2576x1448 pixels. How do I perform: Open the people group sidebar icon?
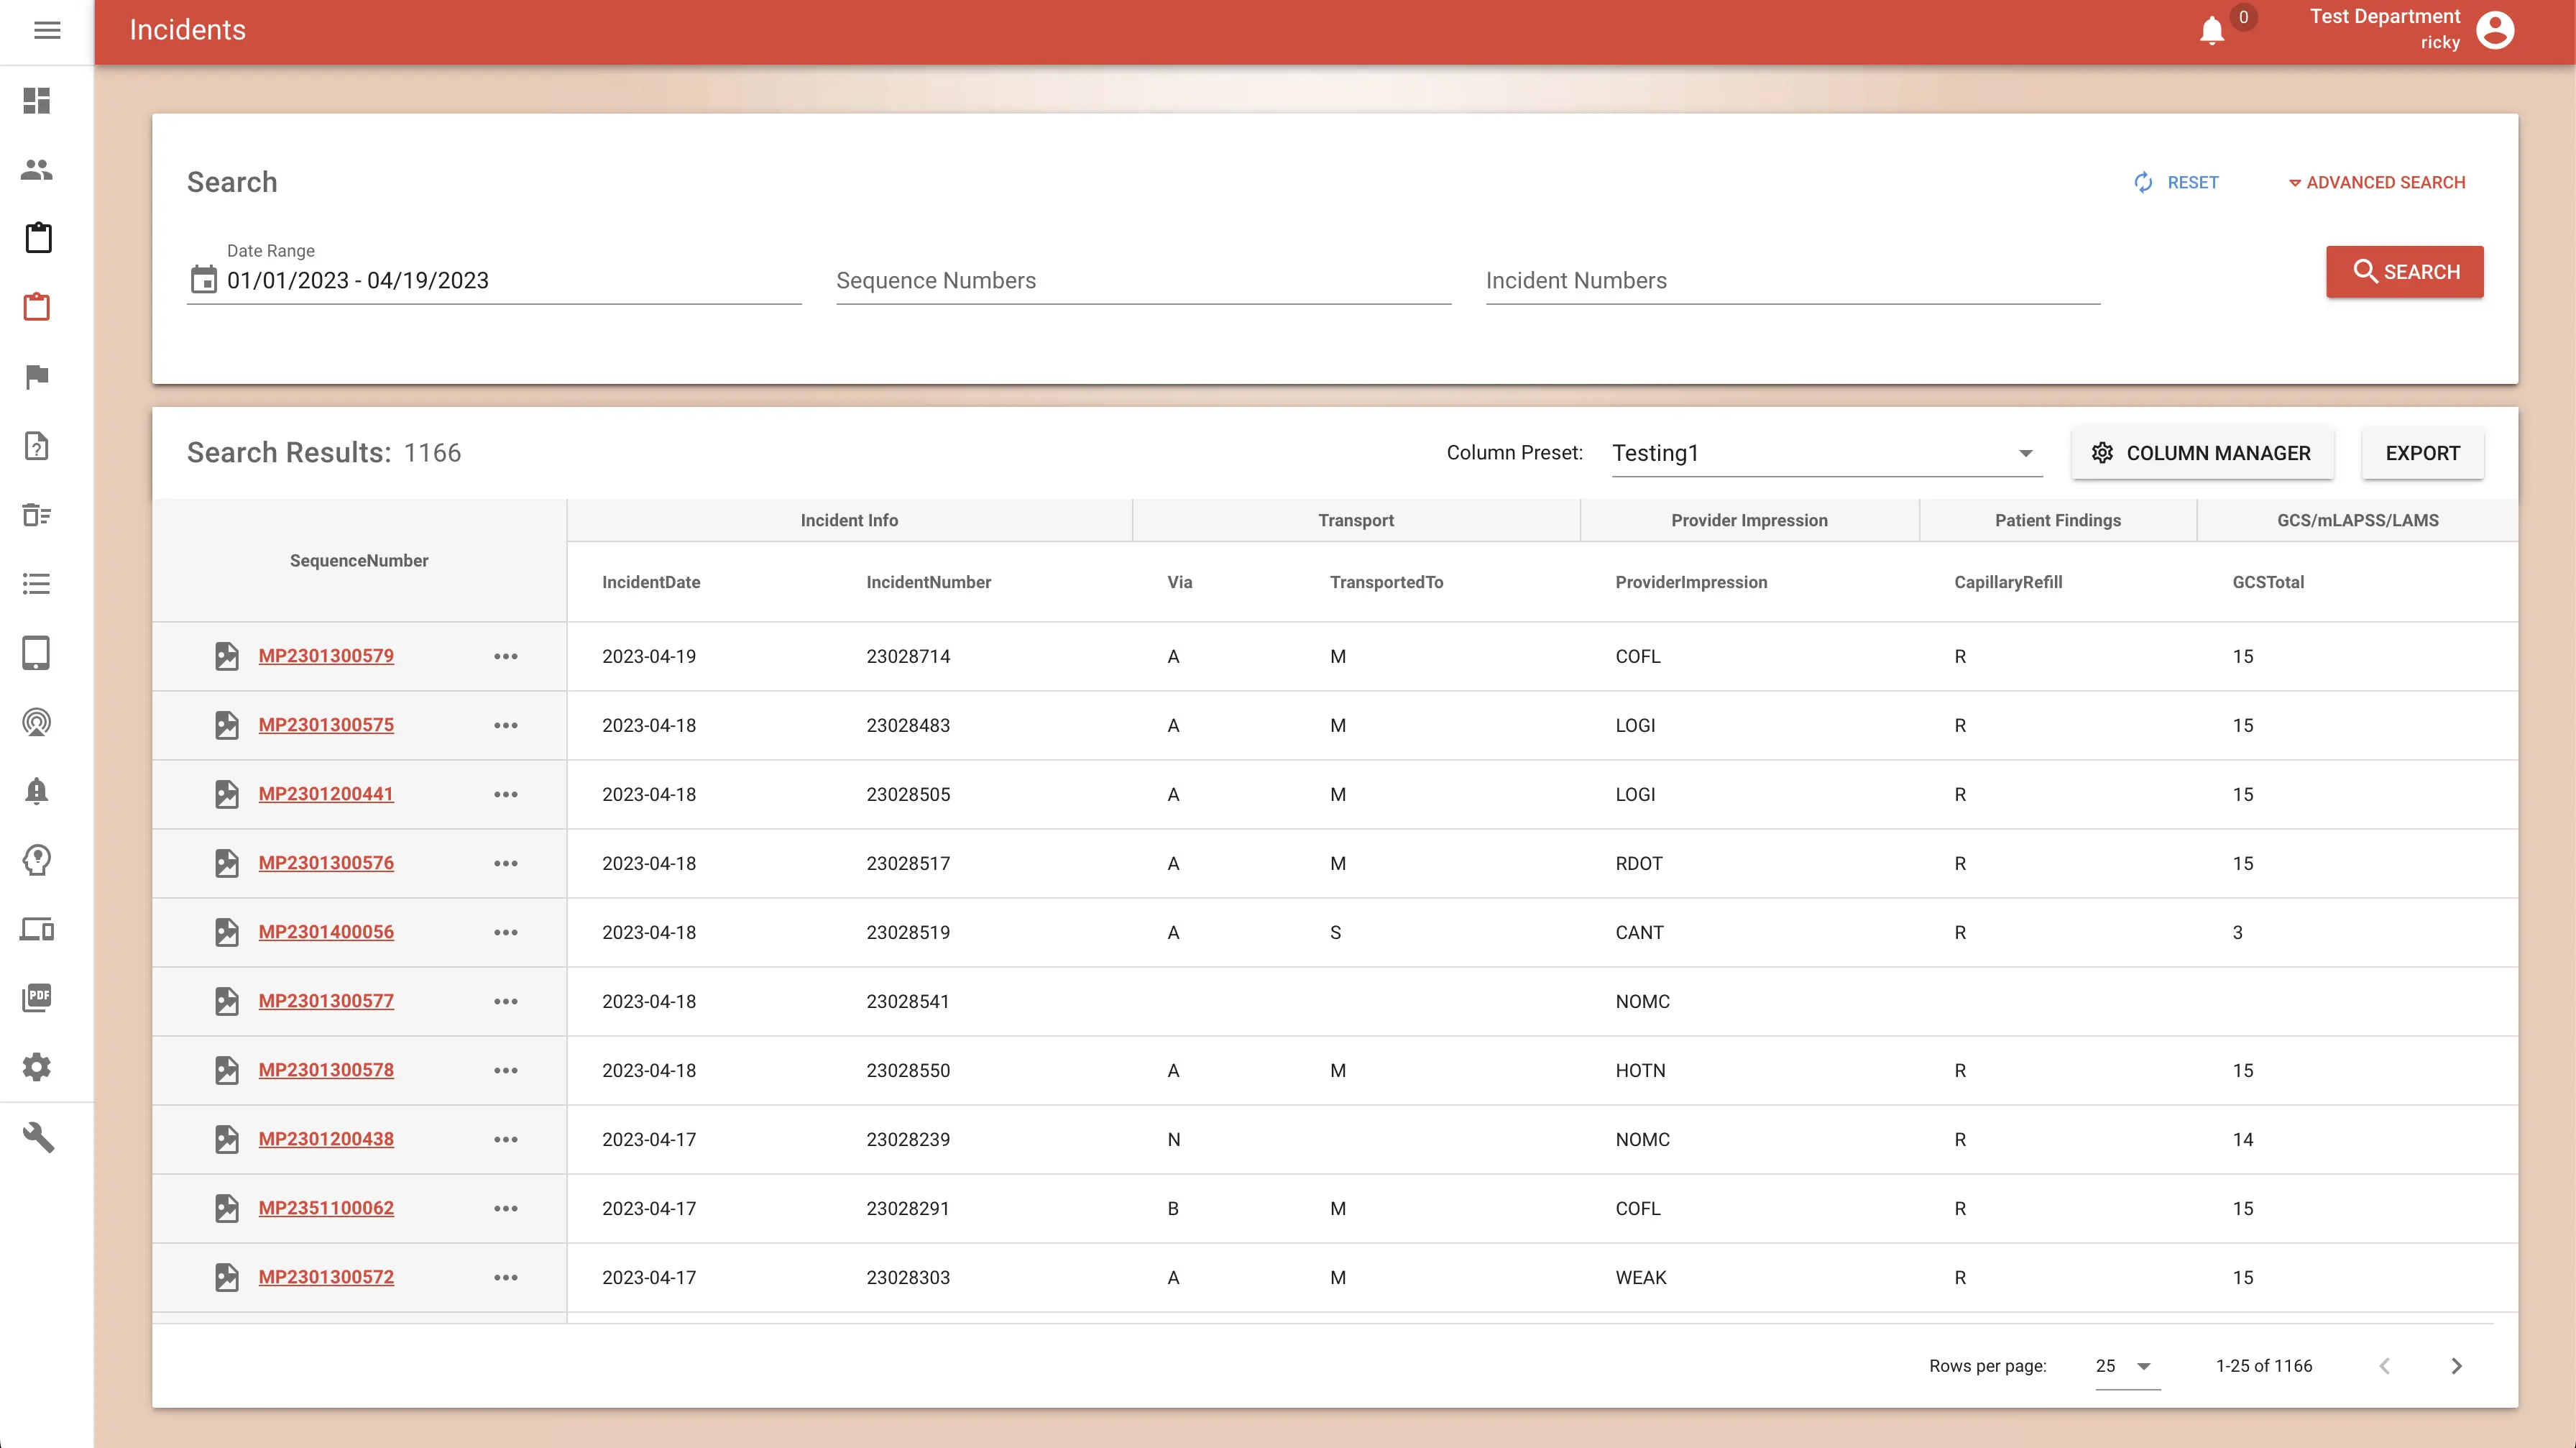click(37, 169)
